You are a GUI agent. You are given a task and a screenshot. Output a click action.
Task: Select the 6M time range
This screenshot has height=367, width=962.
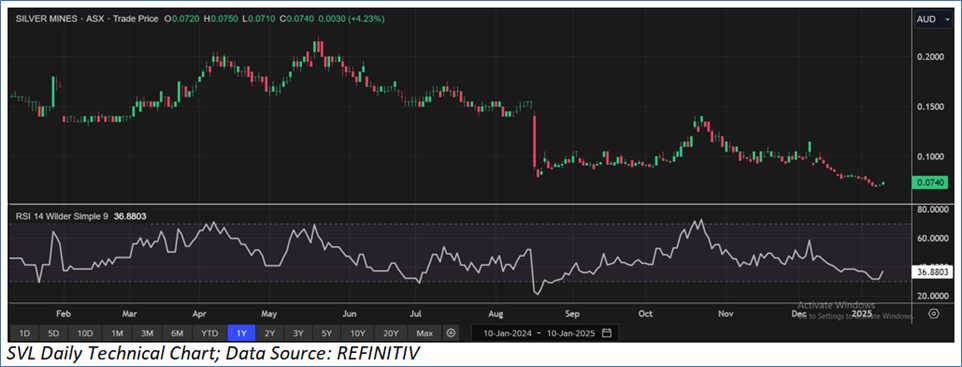[178, 333]
